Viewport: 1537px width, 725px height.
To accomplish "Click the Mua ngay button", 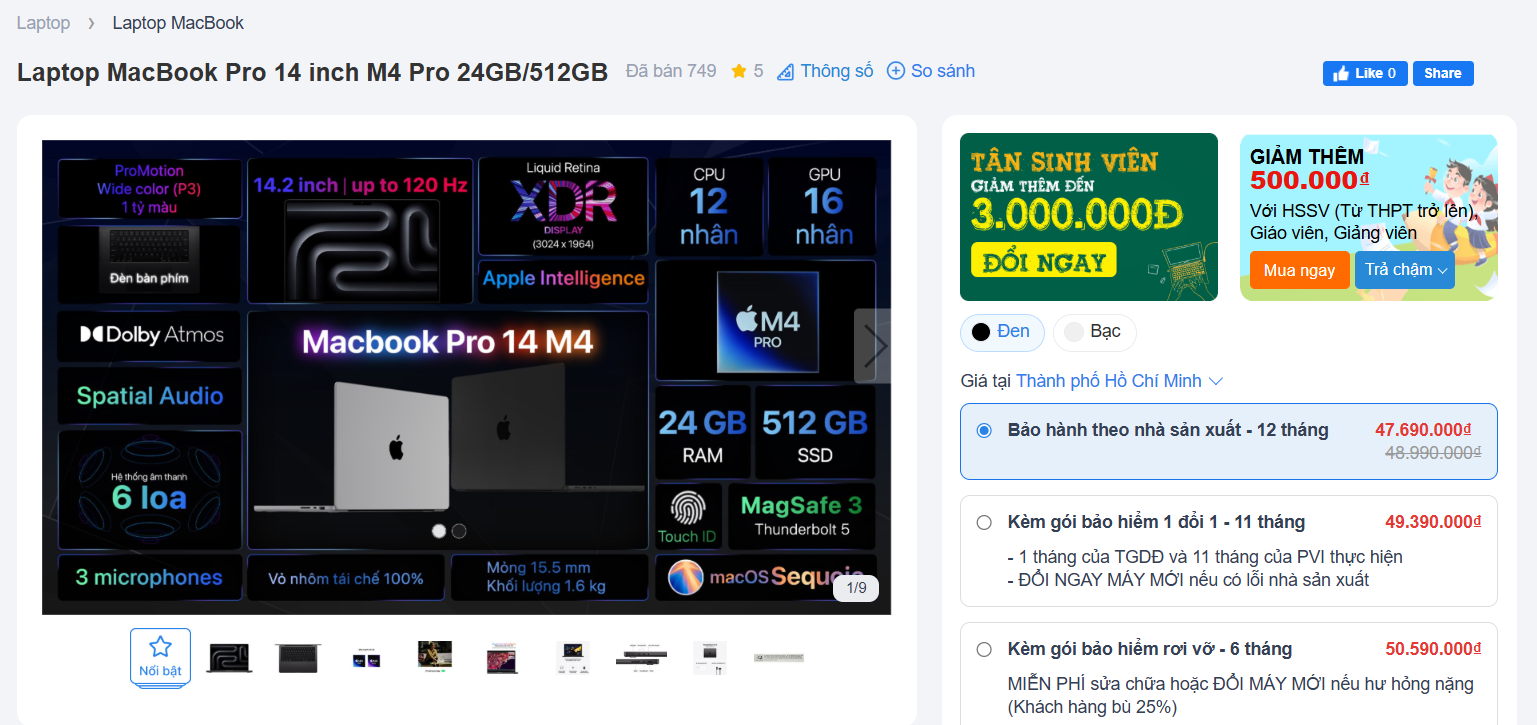I will [1299, 270].
